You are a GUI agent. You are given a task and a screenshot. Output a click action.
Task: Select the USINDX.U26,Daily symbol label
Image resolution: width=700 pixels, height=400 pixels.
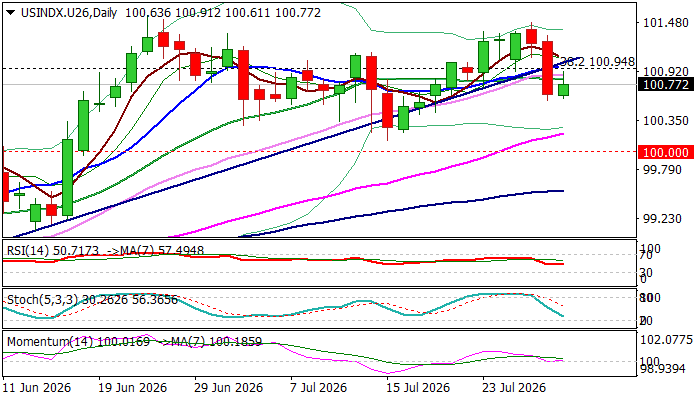pos(69,13)
